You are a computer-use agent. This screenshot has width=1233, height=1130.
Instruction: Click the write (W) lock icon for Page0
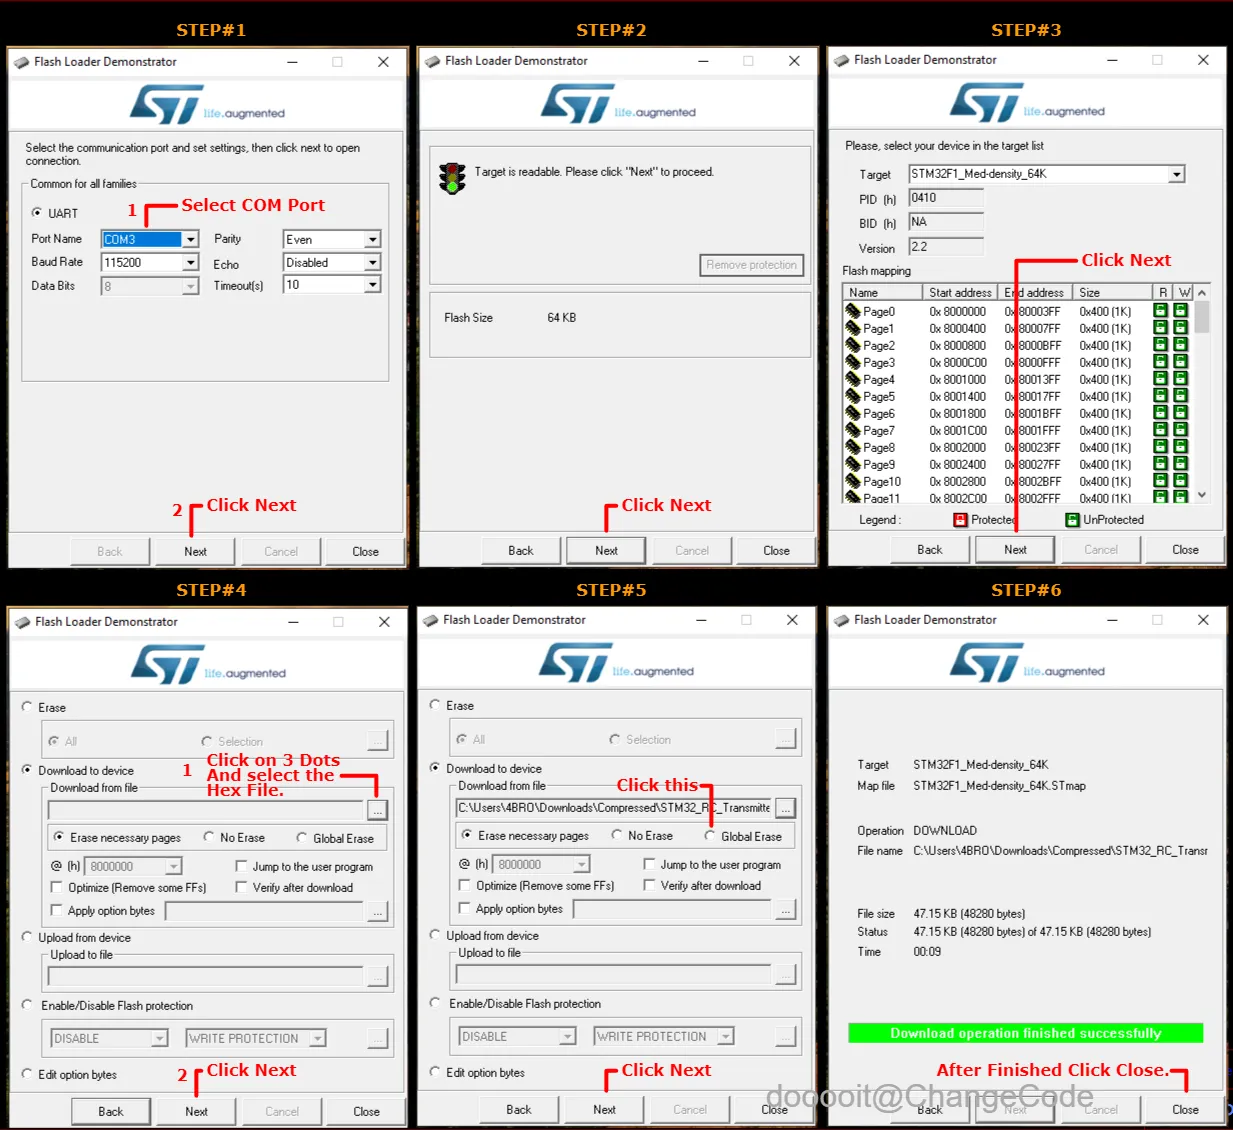click(x=1181, y=311)
